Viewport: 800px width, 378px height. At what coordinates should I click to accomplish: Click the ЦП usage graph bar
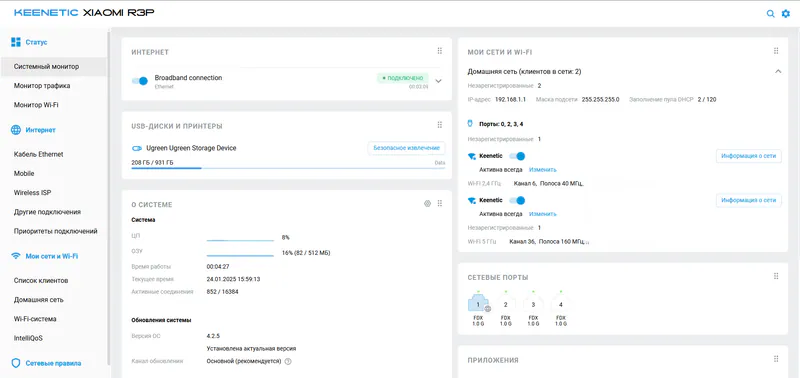pyautogui.click(x=240, y=239)
